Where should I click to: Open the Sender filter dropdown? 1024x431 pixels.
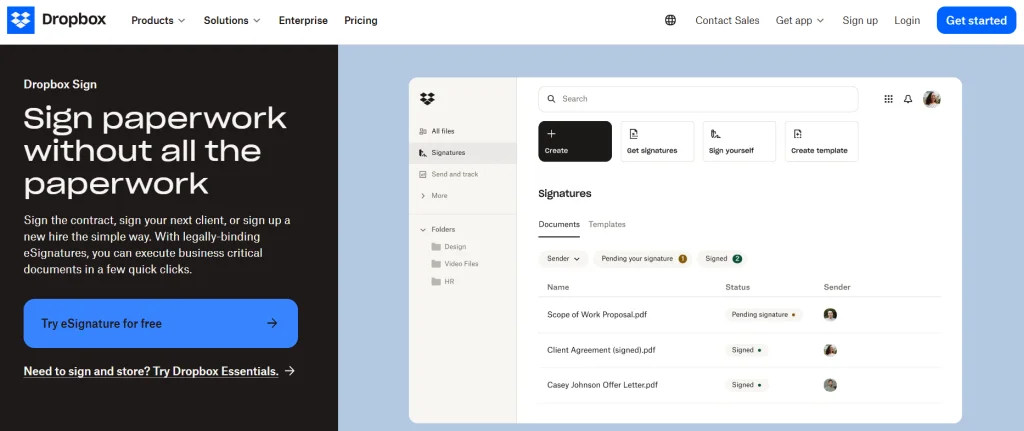coord(563,258)
